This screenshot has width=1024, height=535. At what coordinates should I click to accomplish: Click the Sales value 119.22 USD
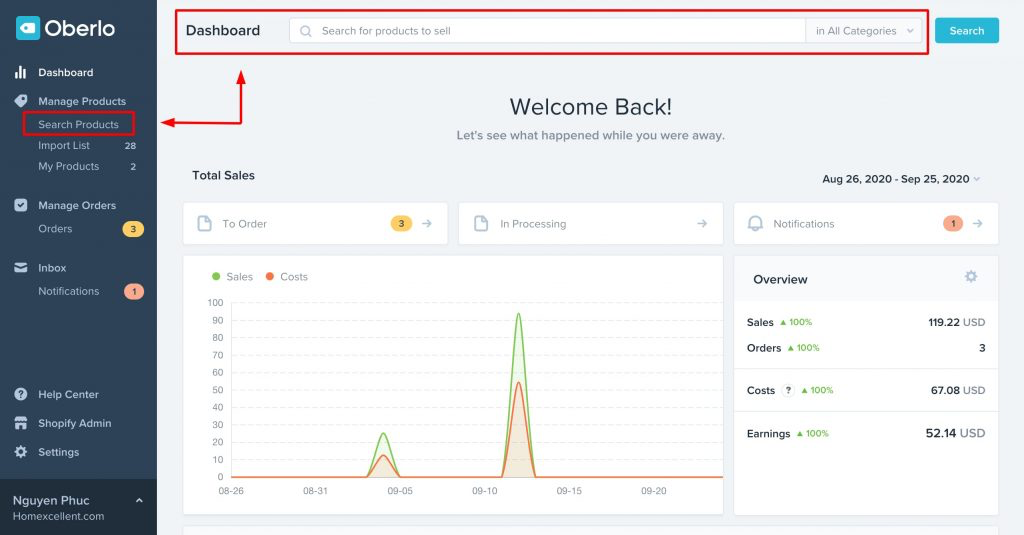point(957,322)
